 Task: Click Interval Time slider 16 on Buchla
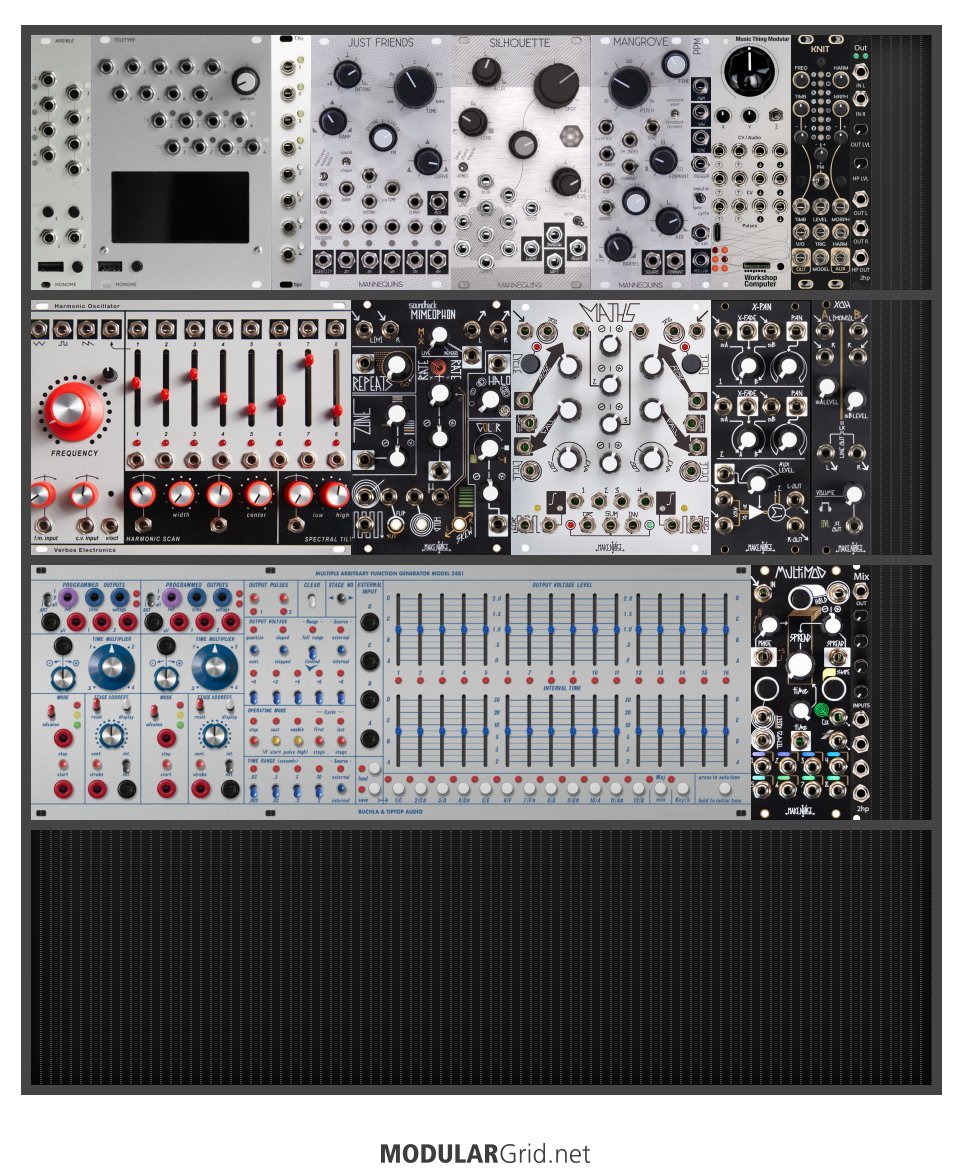(x=725, y=731)
